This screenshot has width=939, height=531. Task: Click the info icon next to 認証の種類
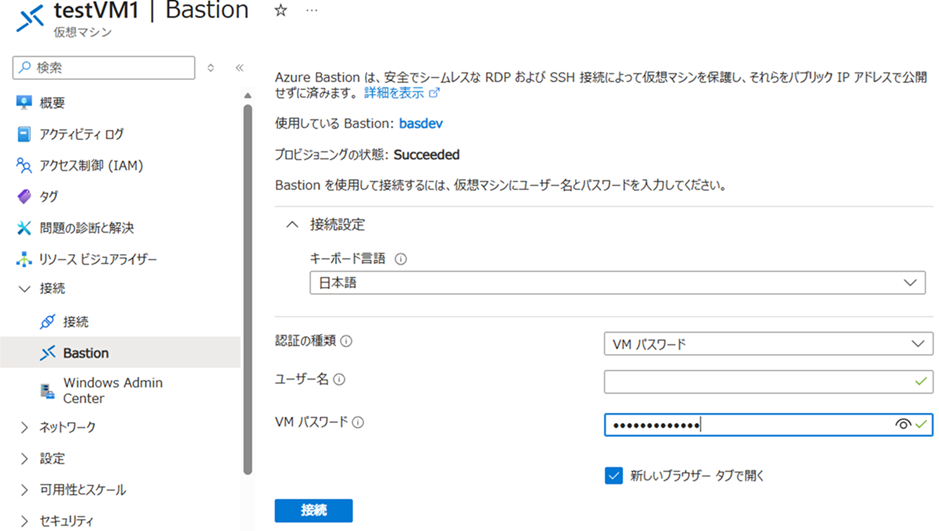(x=347, y=342)
